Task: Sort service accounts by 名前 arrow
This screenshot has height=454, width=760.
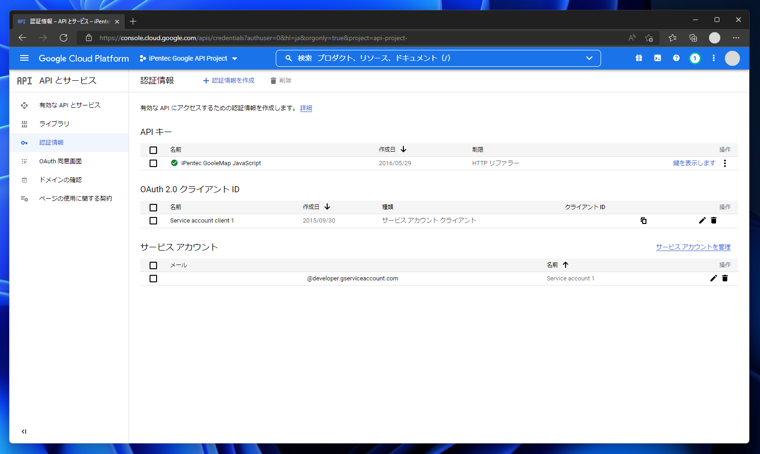Action: [x=565, y=265]
